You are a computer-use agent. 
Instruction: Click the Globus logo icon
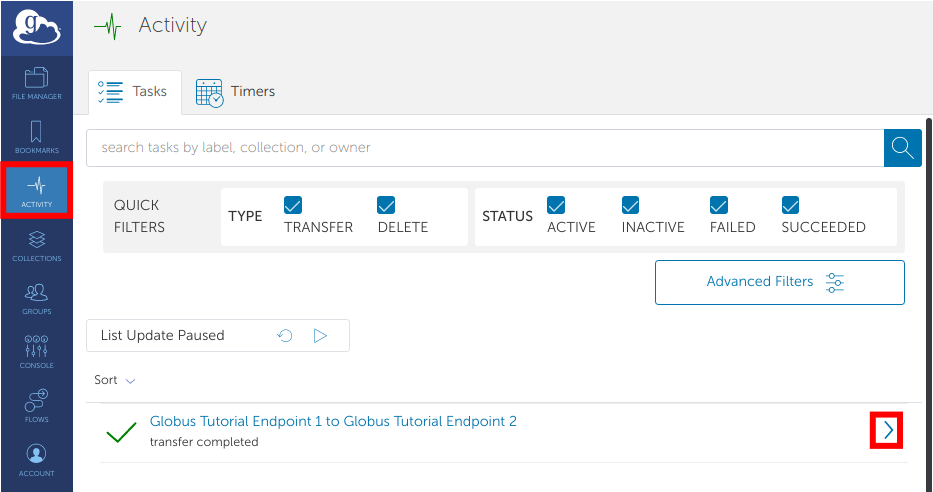(36, 27)
